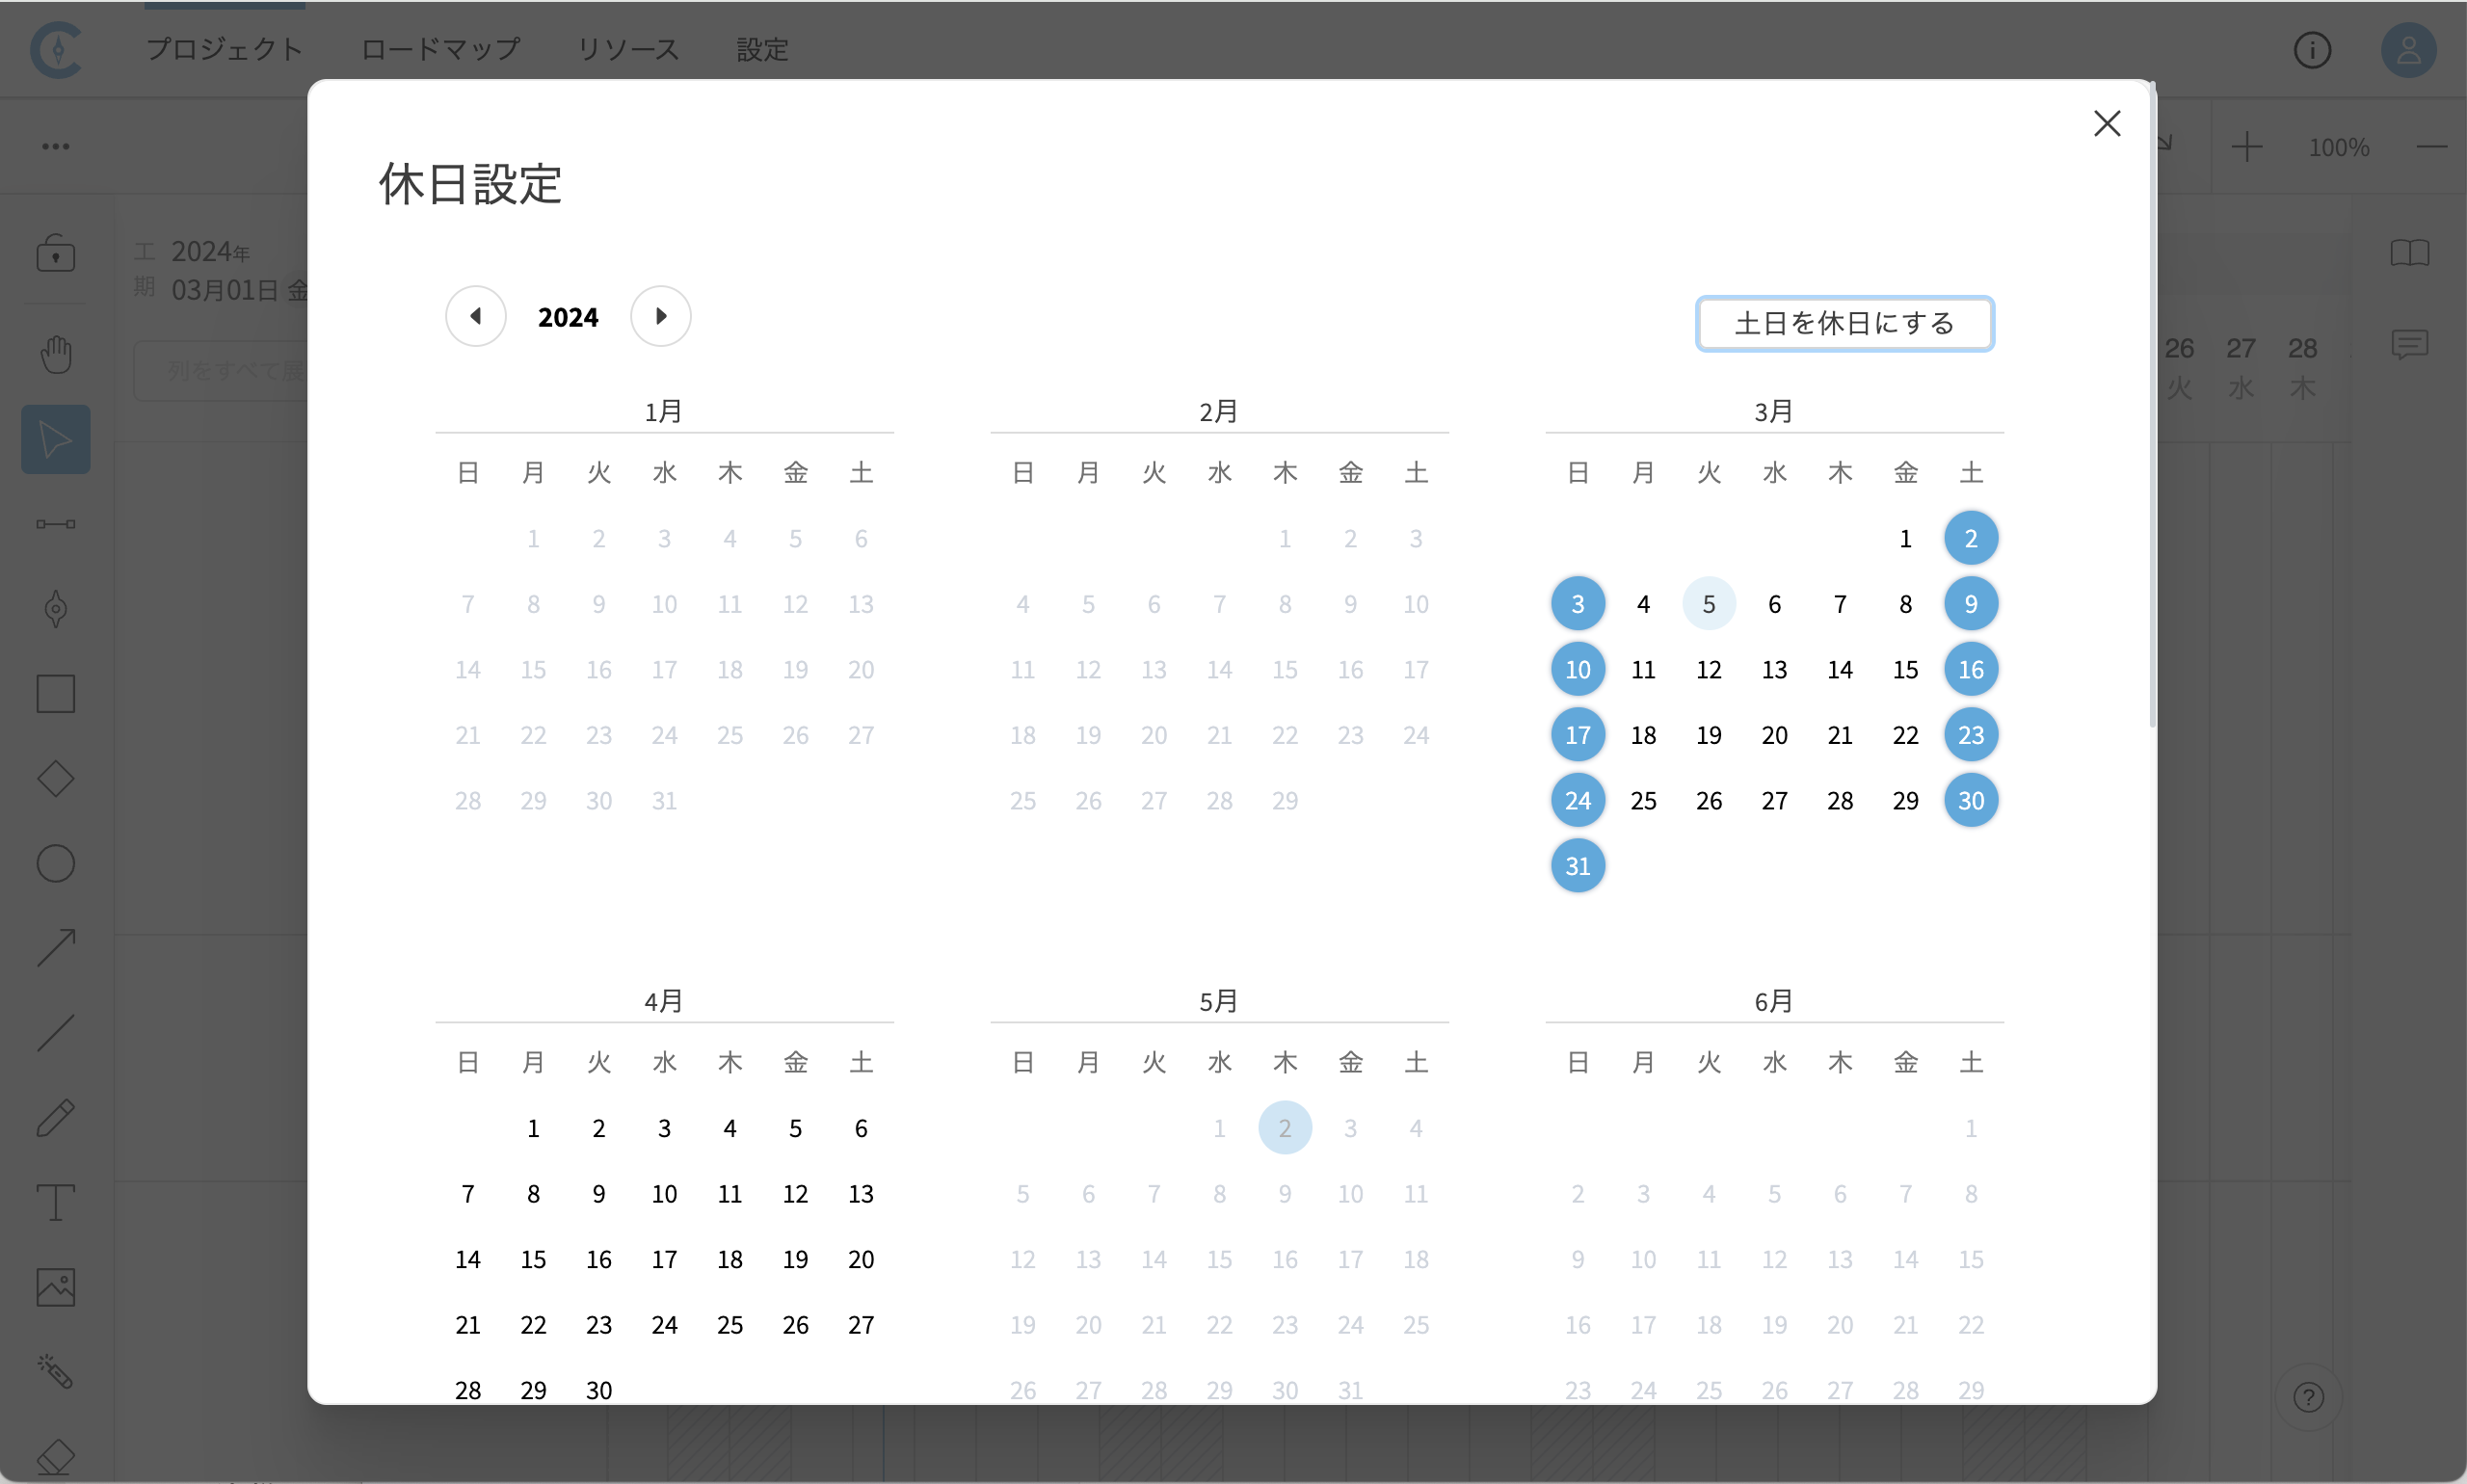Open the リソース menu

(x=628, y=50)
